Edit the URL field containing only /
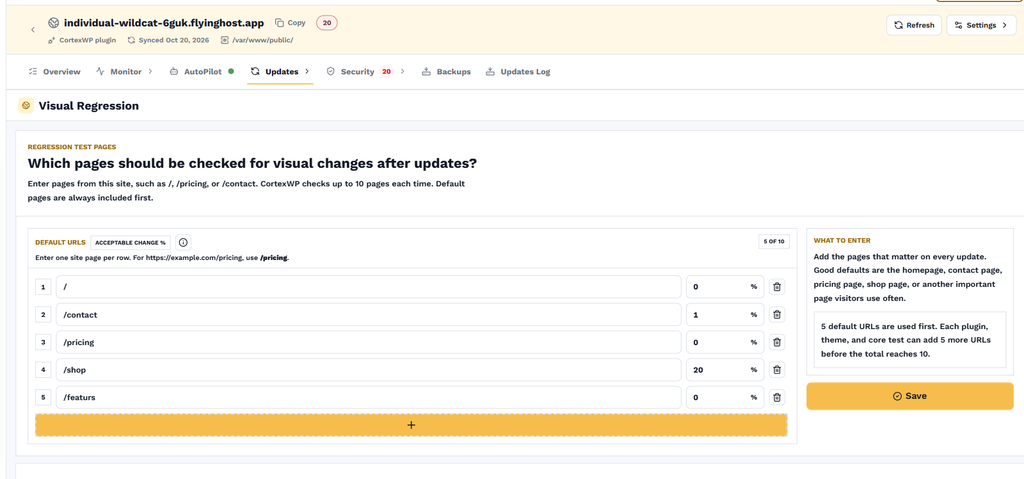This screenshot has width=1024, height=479. [369, 287]
